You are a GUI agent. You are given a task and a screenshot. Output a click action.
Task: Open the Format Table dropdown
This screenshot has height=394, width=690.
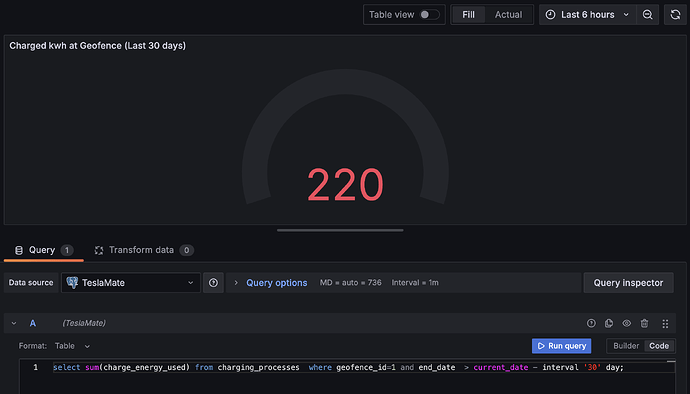click(73, 346)
